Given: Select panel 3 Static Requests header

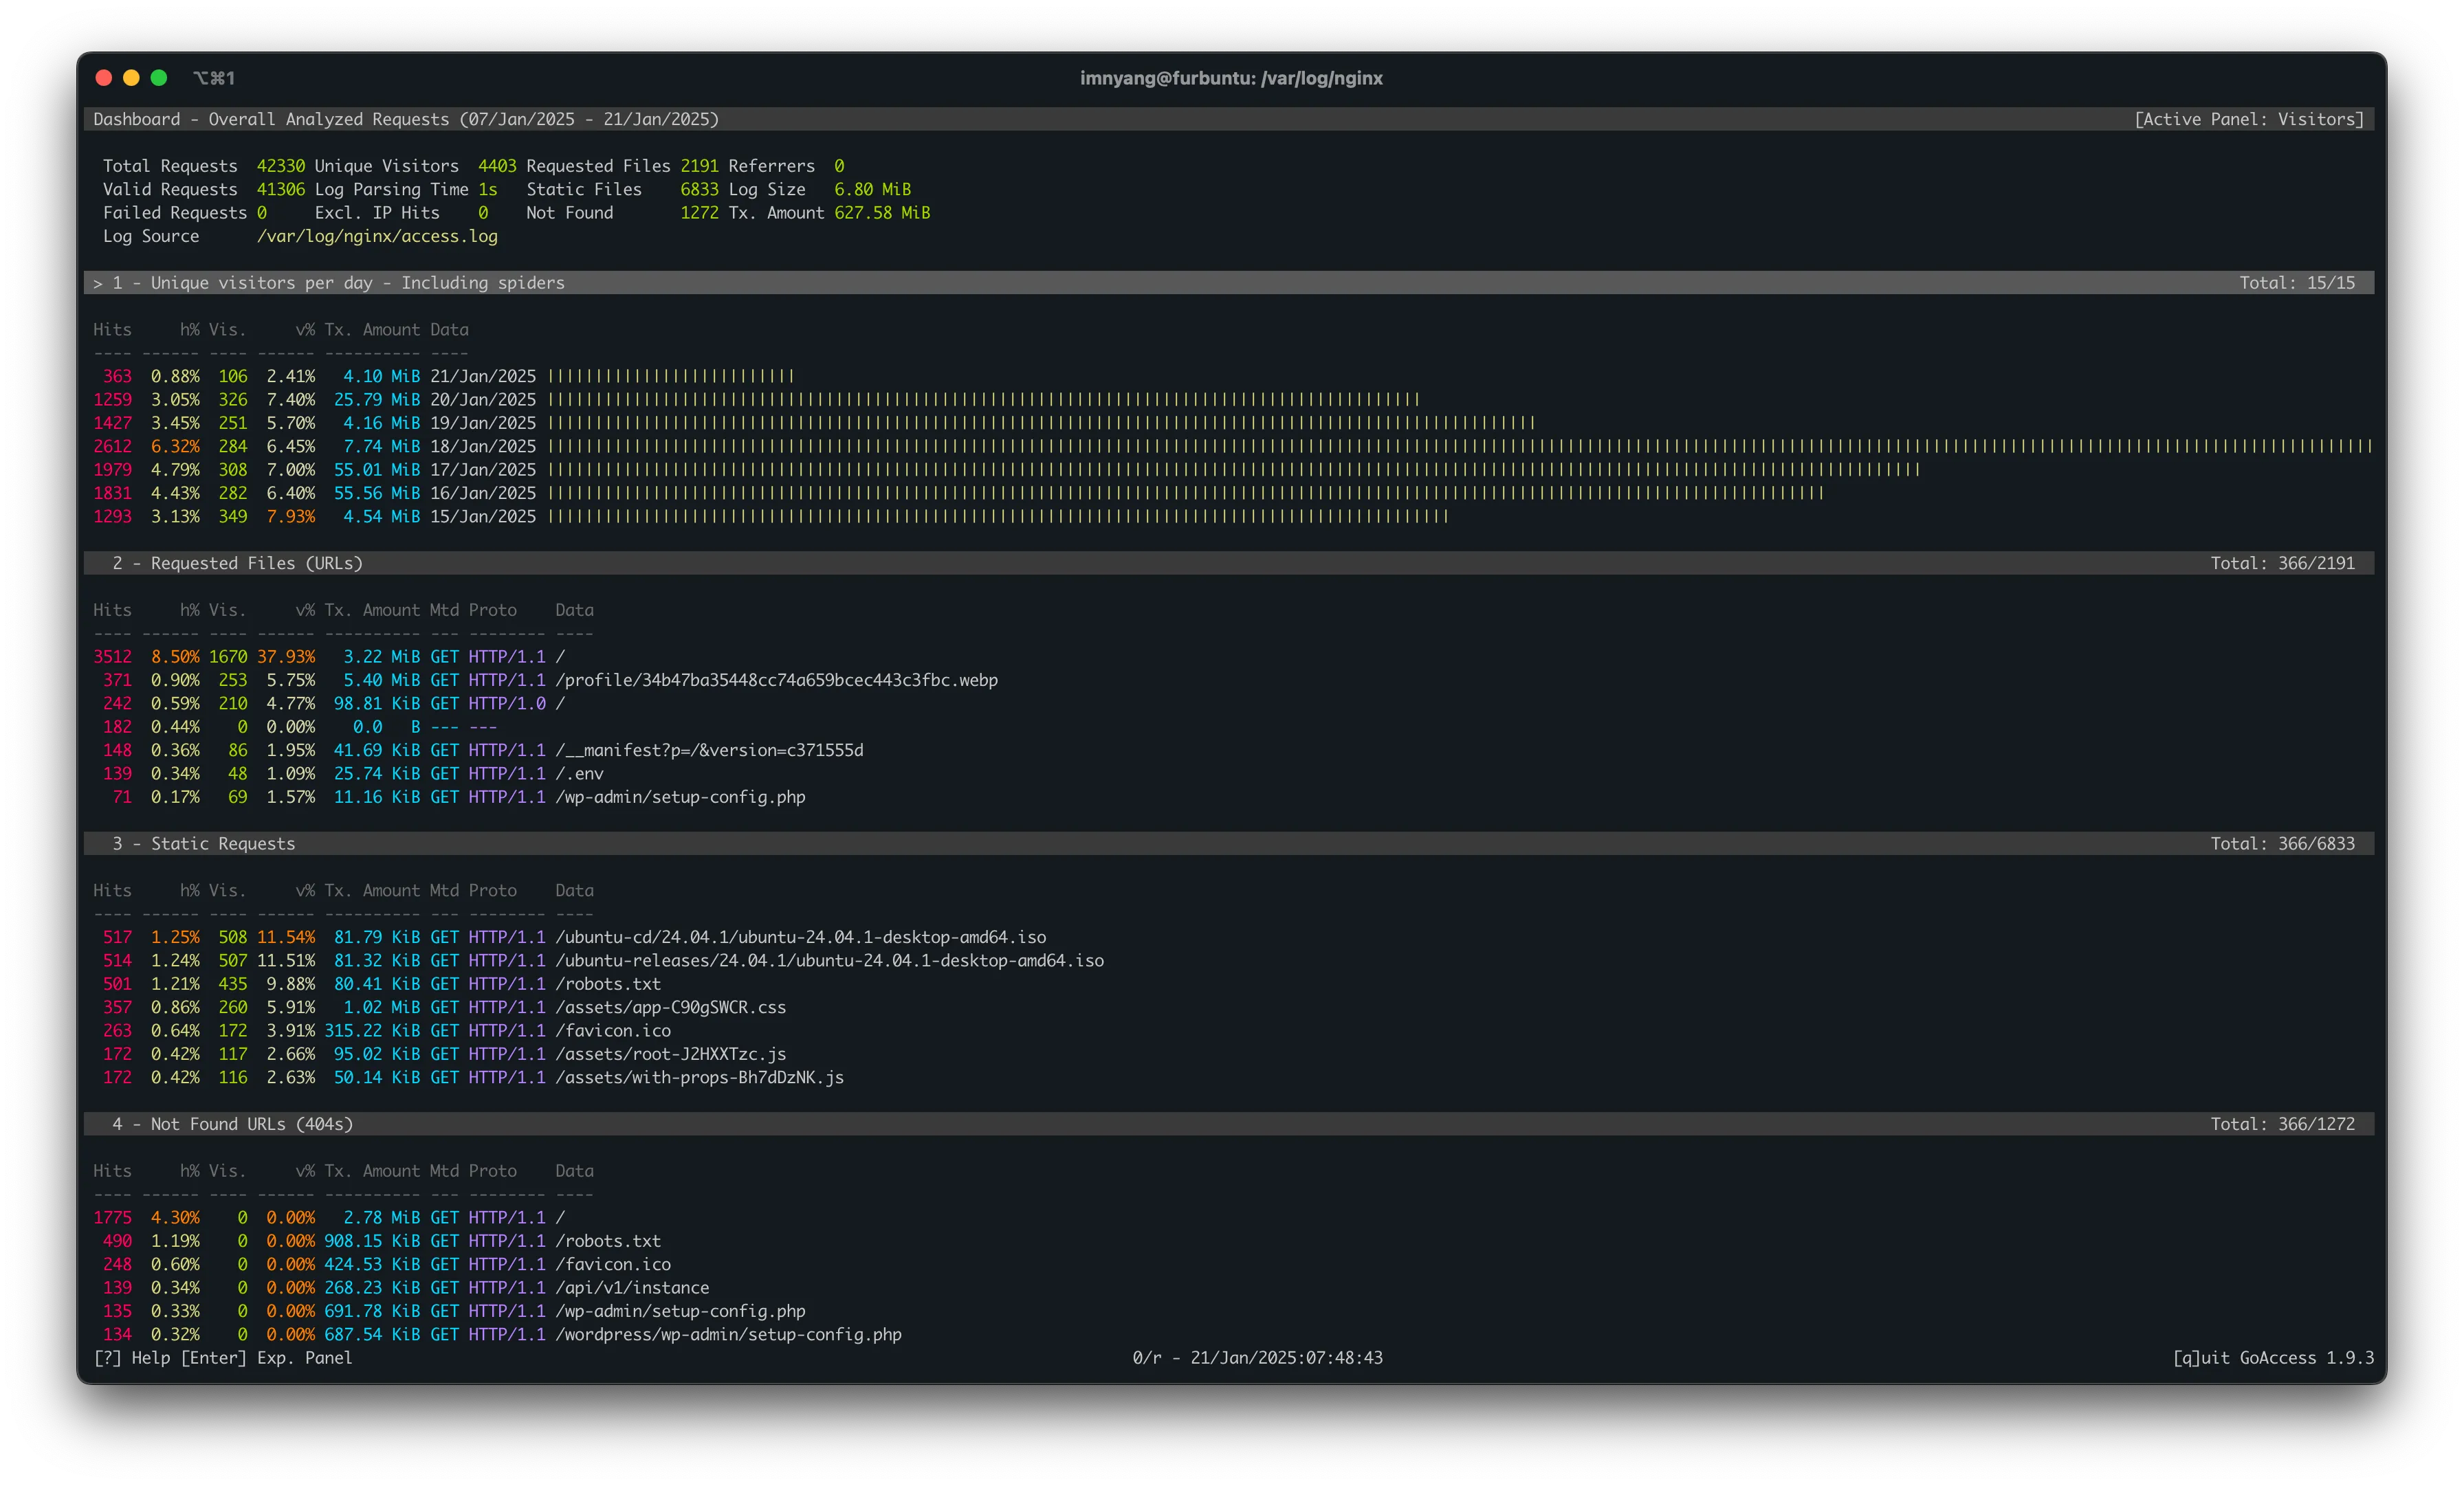Looking at the screenshot, I should click(1229, 844).
